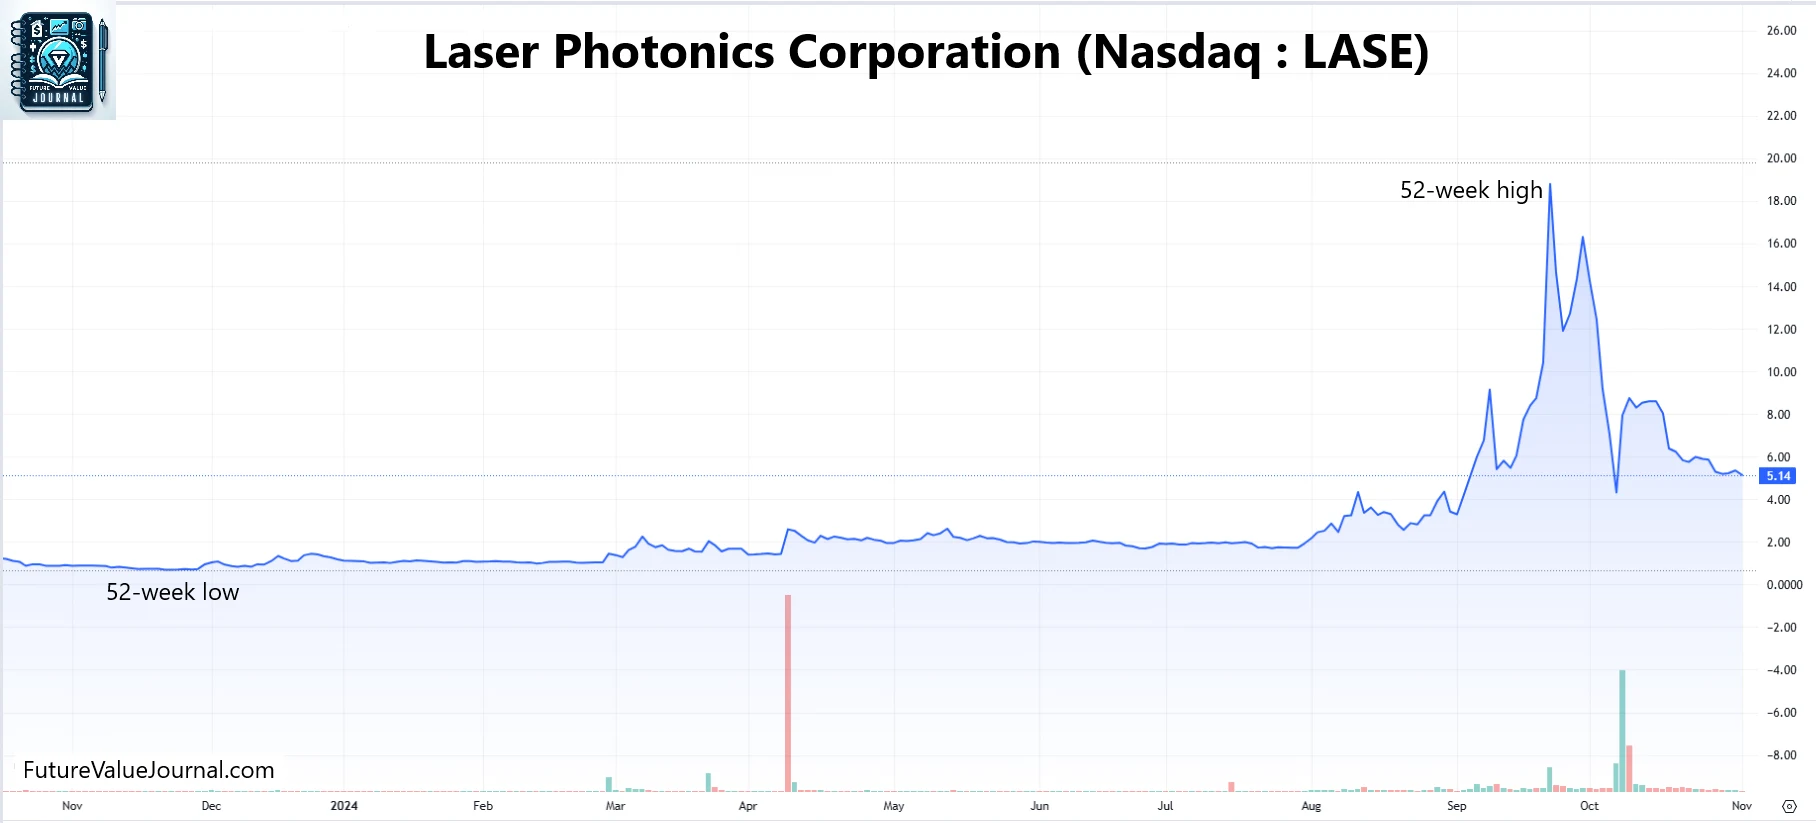
Task: Click the Sep label on the time axis
Action: [x=1457, y=806]
